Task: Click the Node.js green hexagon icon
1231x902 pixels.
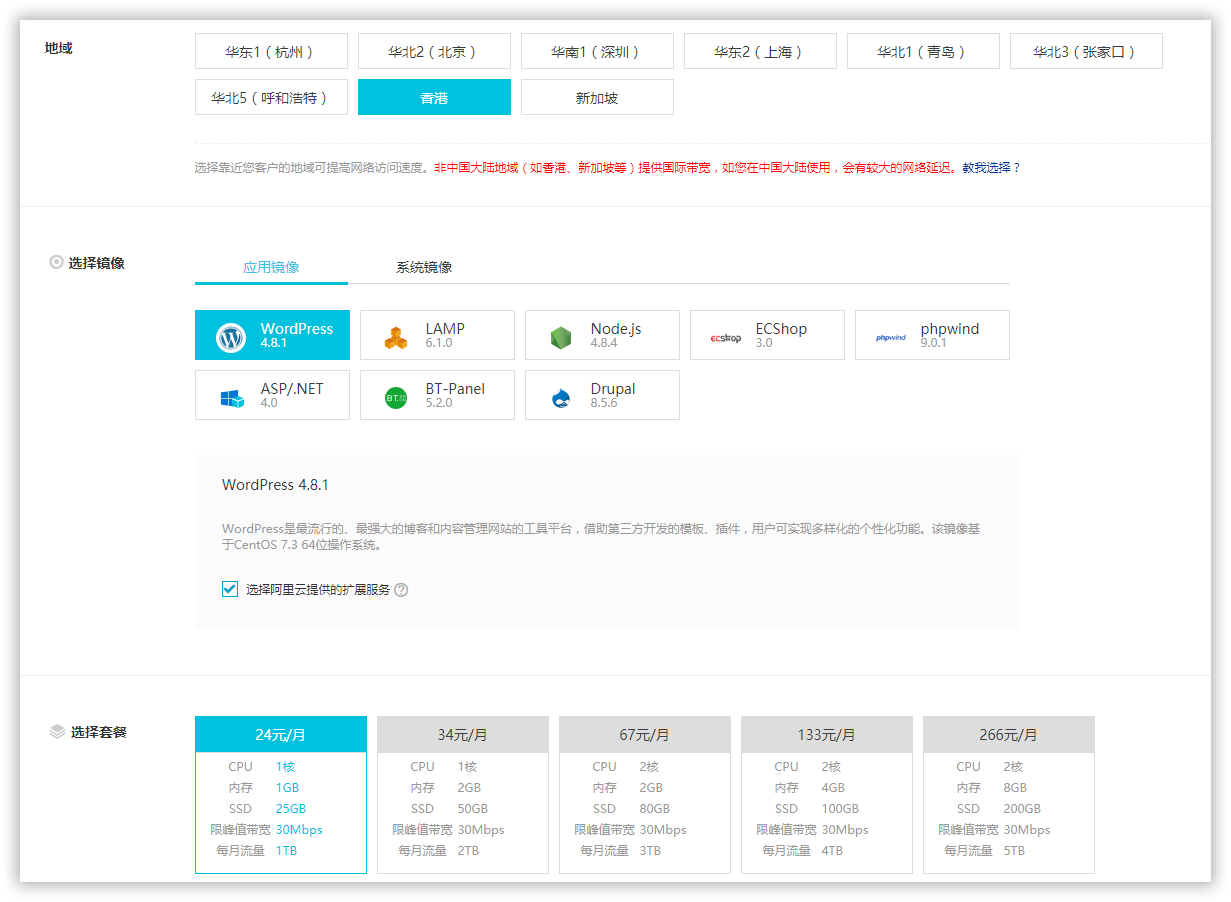Action: tap(561, 338)
